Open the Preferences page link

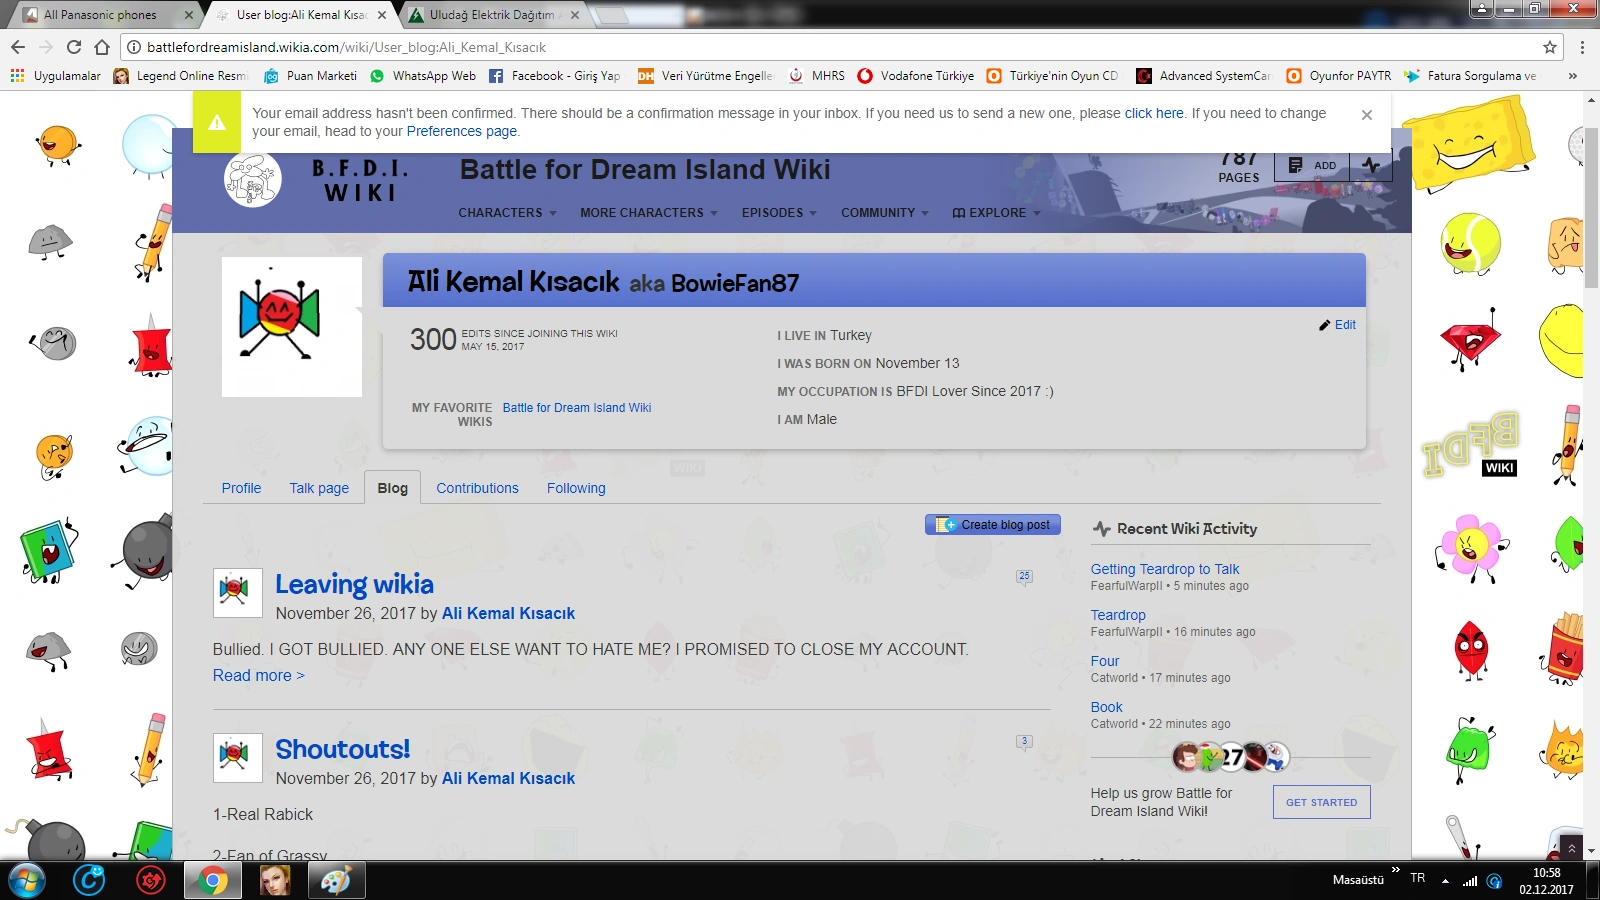pyautogui.click(x=462, y=131)
